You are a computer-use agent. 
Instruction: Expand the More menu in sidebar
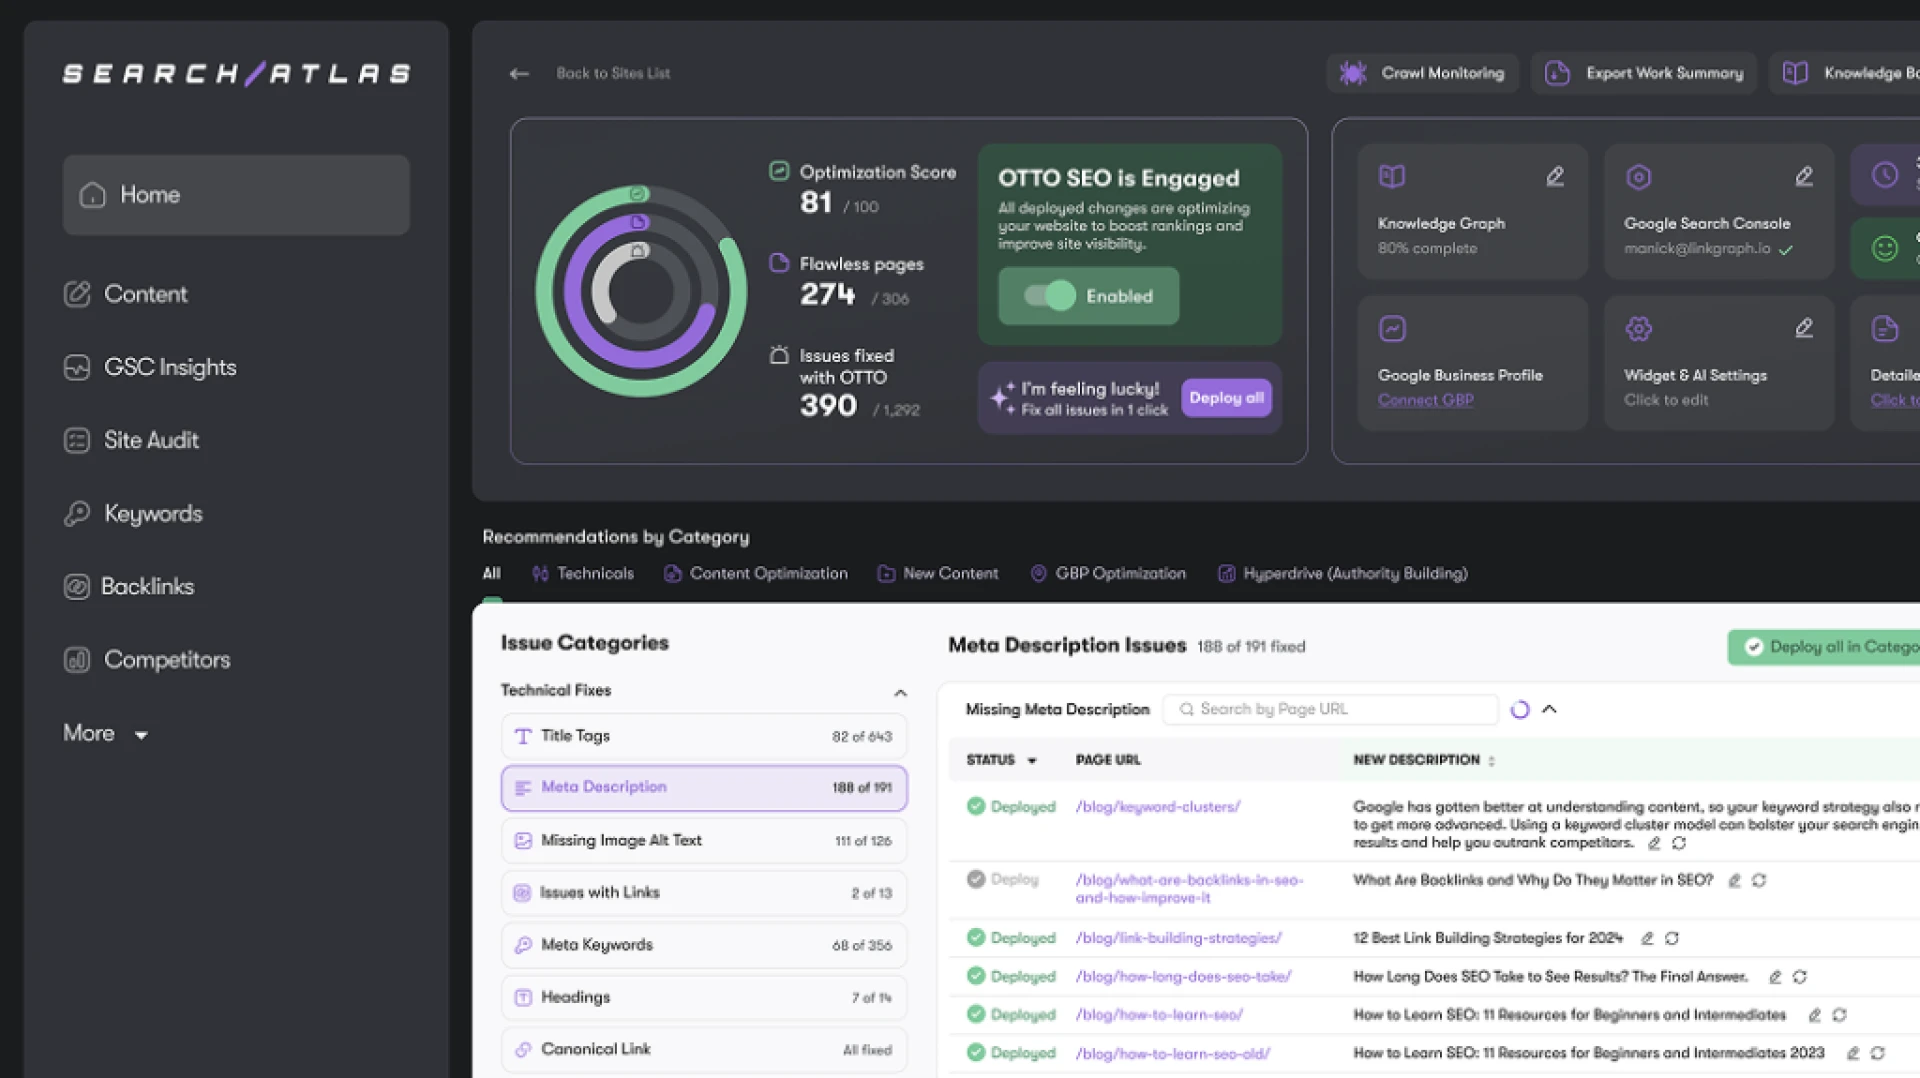point(105,733)
